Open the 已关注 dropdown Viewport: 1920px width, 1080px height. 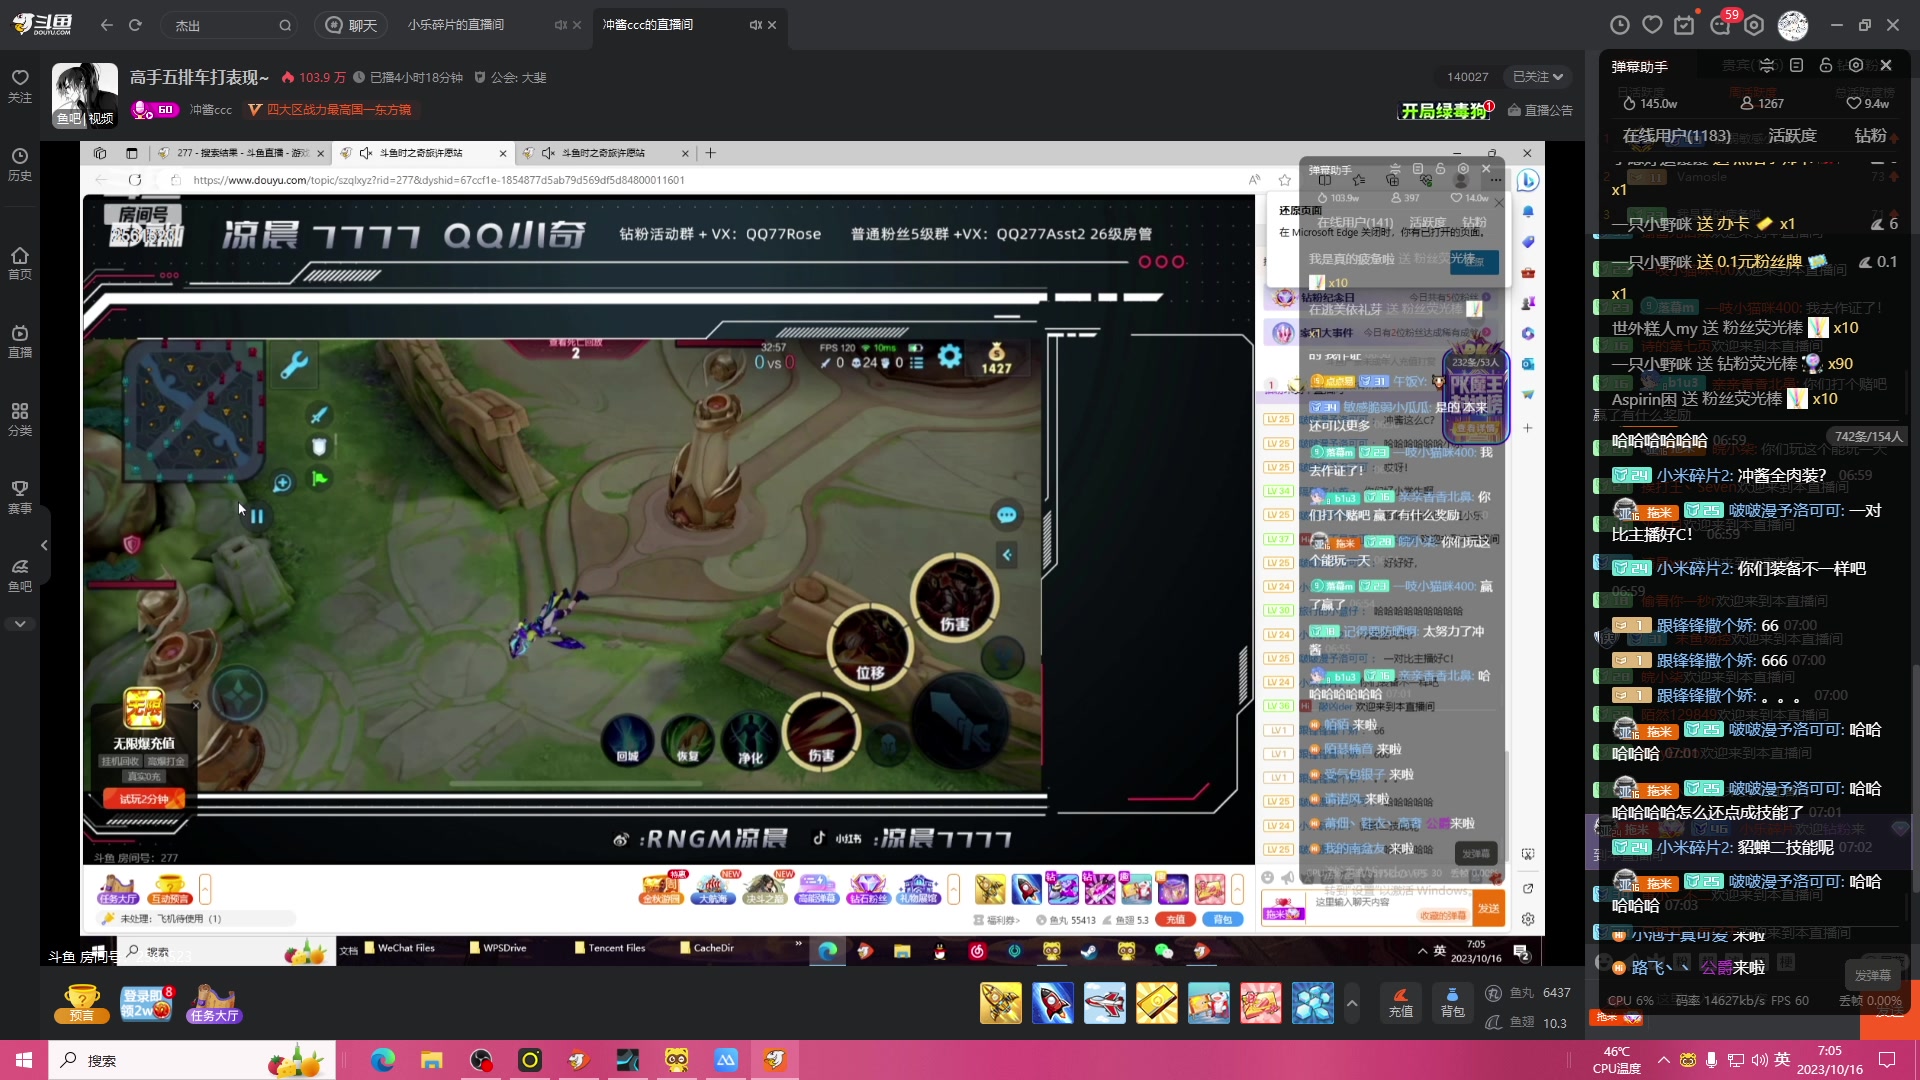(1537, 76)
